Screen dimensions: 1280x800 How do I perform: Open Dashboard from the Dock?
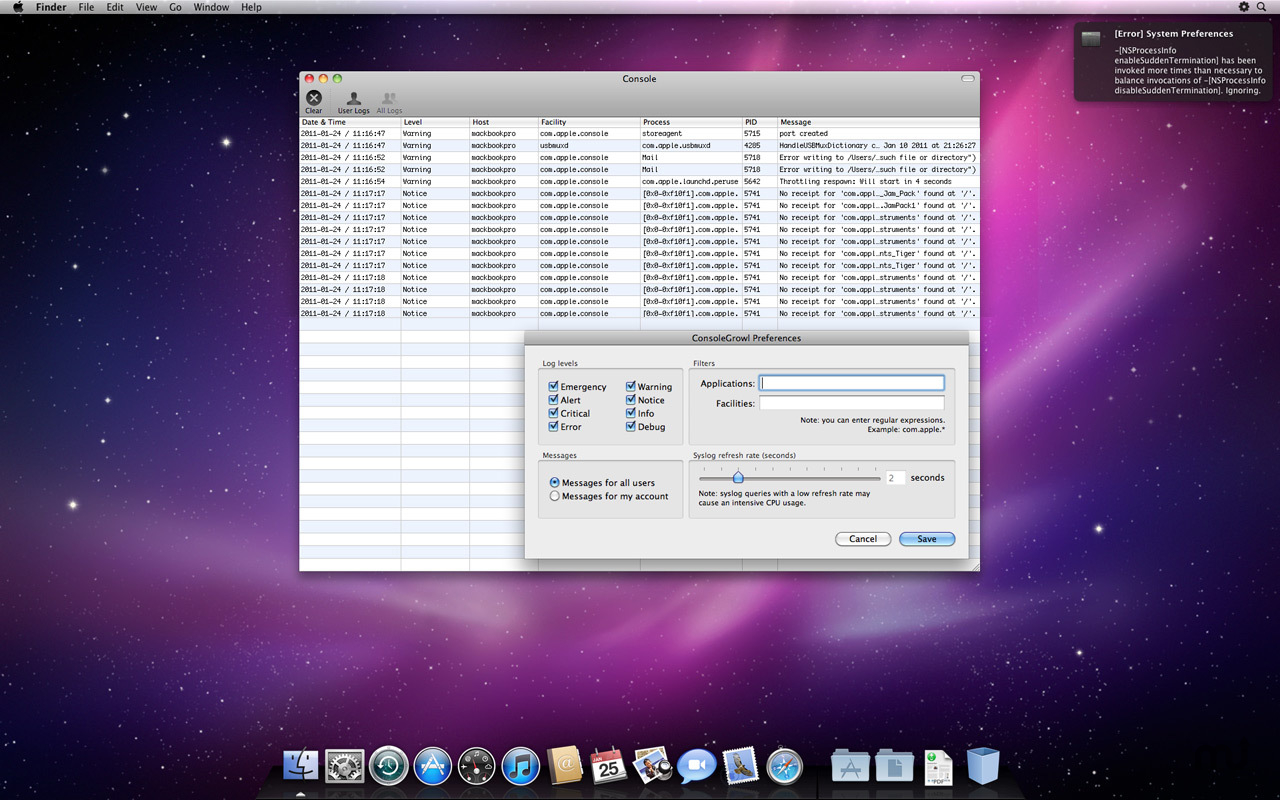coord(477,767)
